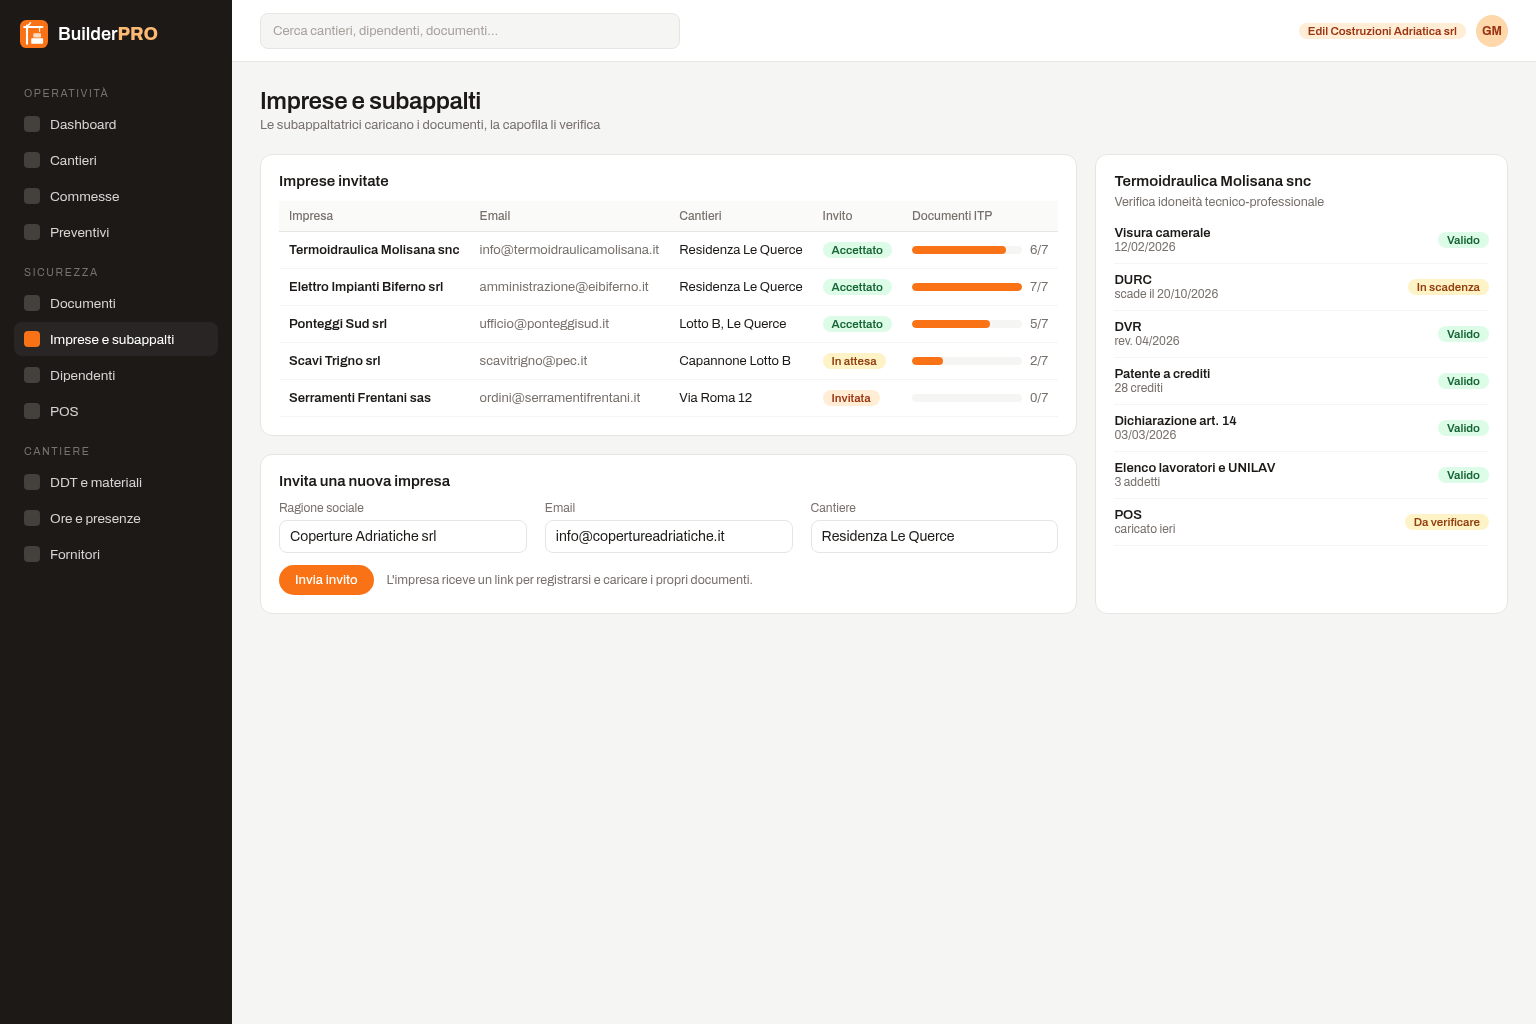Click the Ragione sociale input field

[x=403, y=536]
